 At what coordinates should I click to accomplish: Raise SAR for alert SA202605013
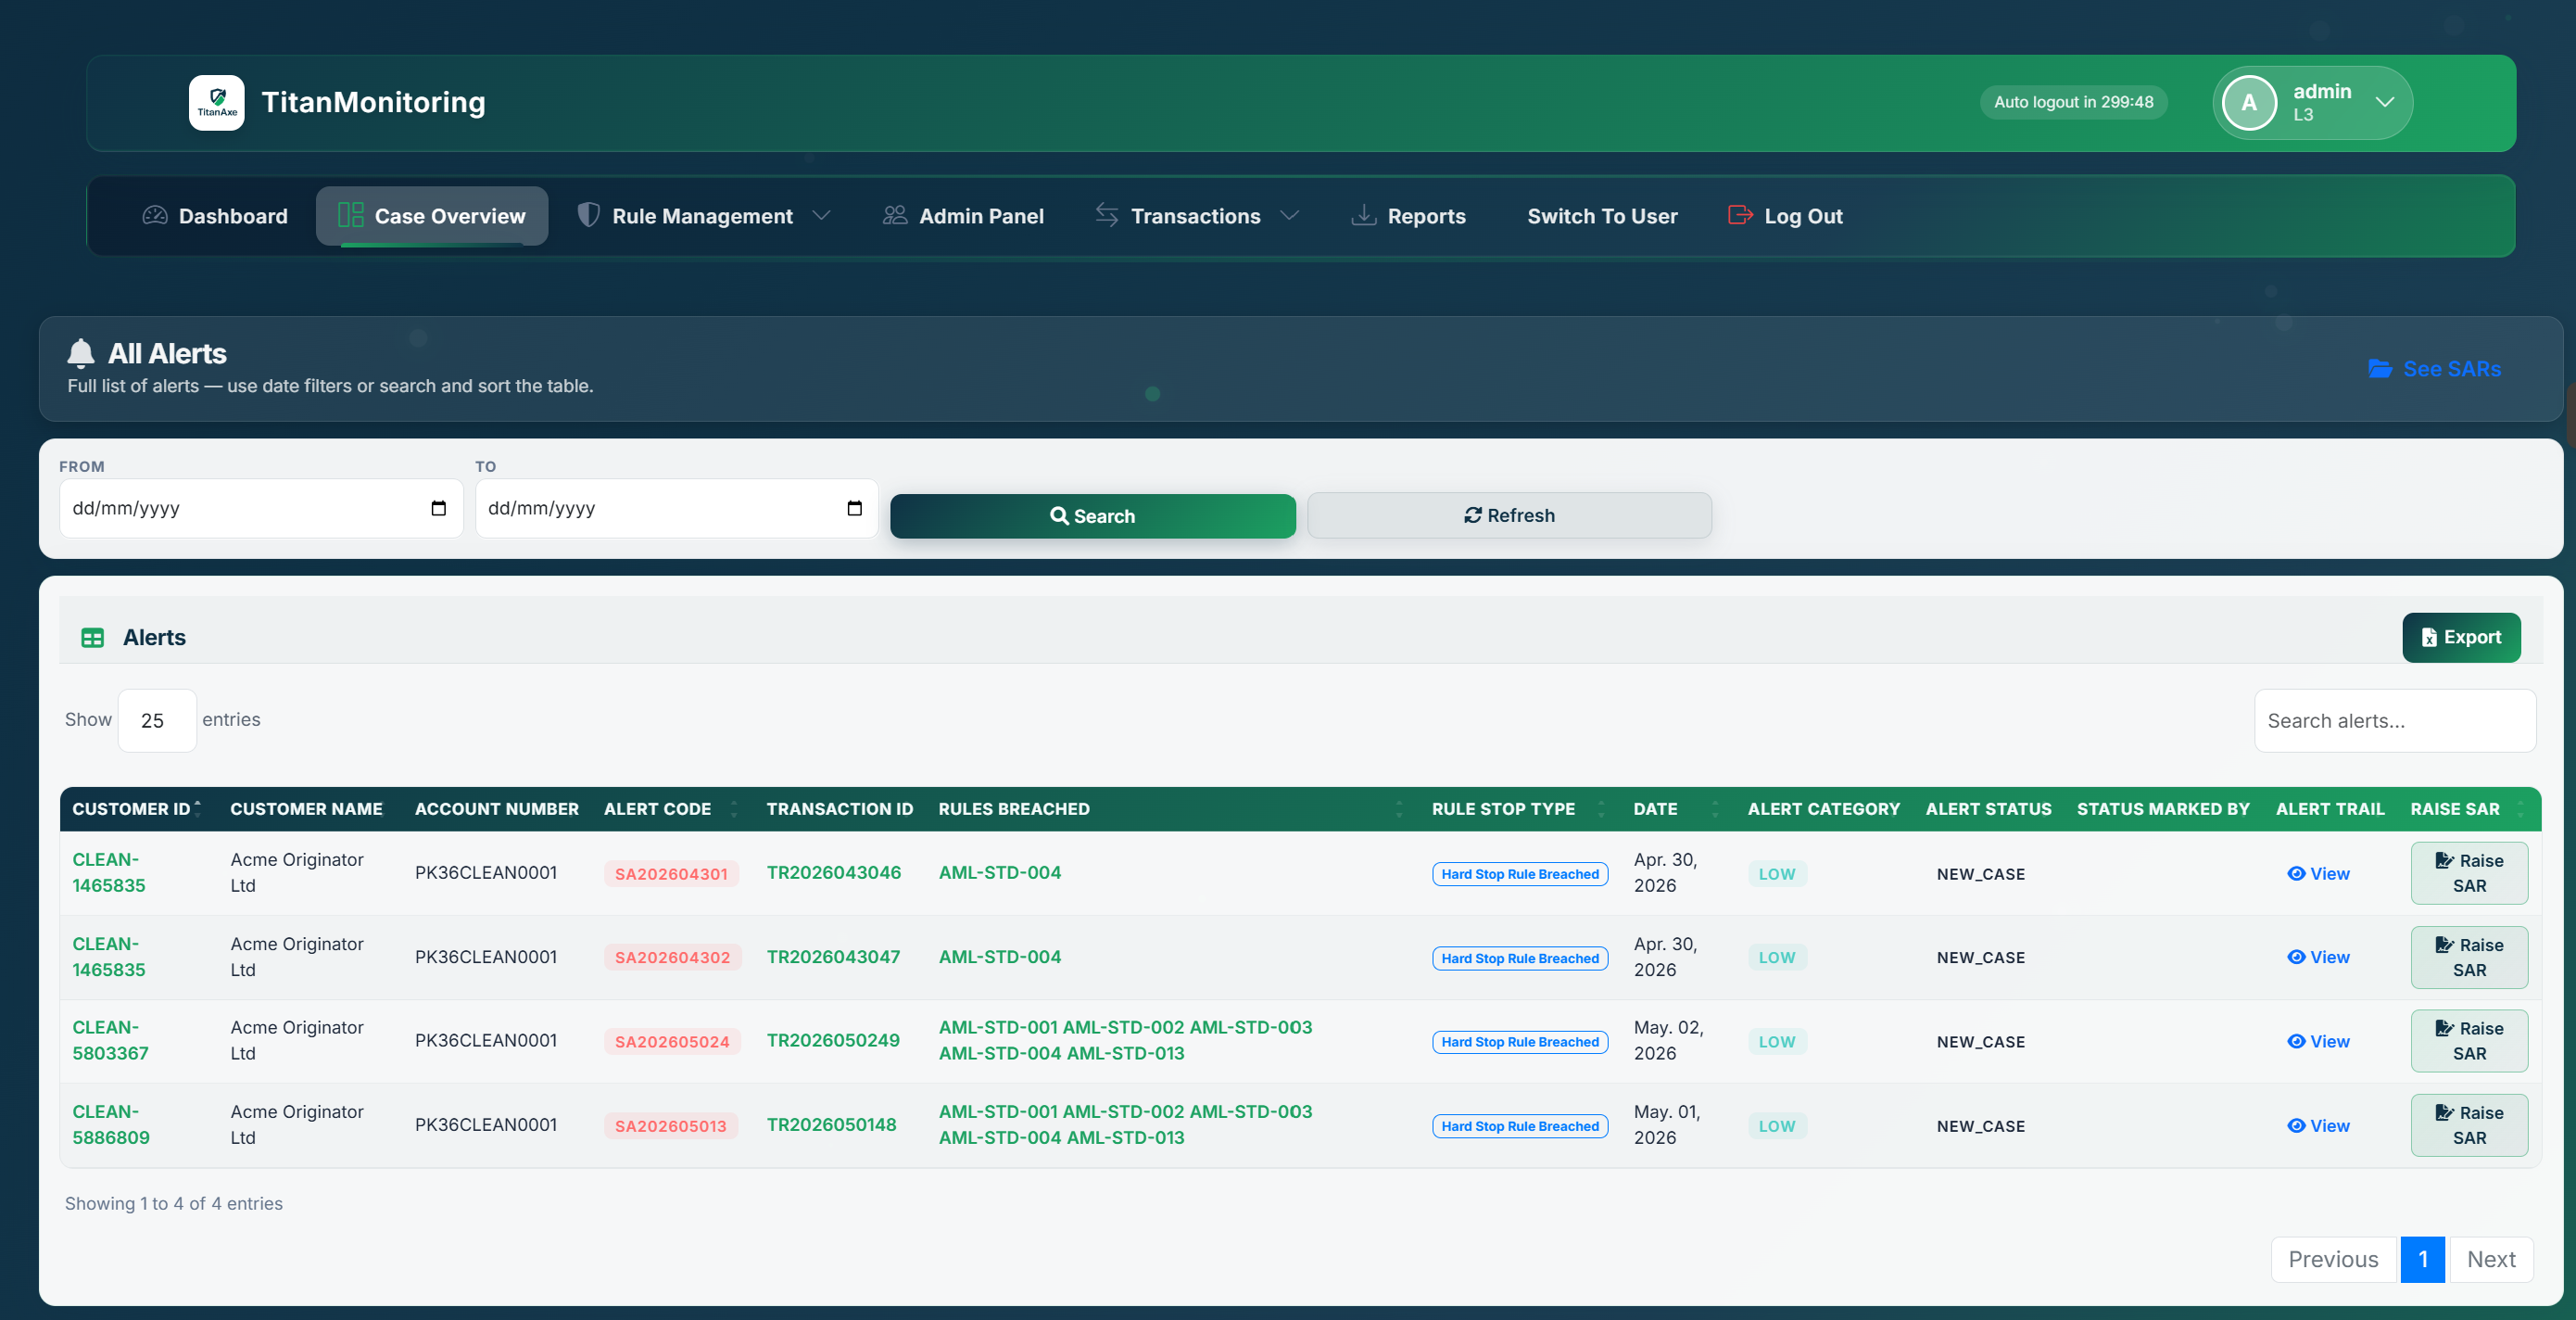(x=2469, y=1125)
